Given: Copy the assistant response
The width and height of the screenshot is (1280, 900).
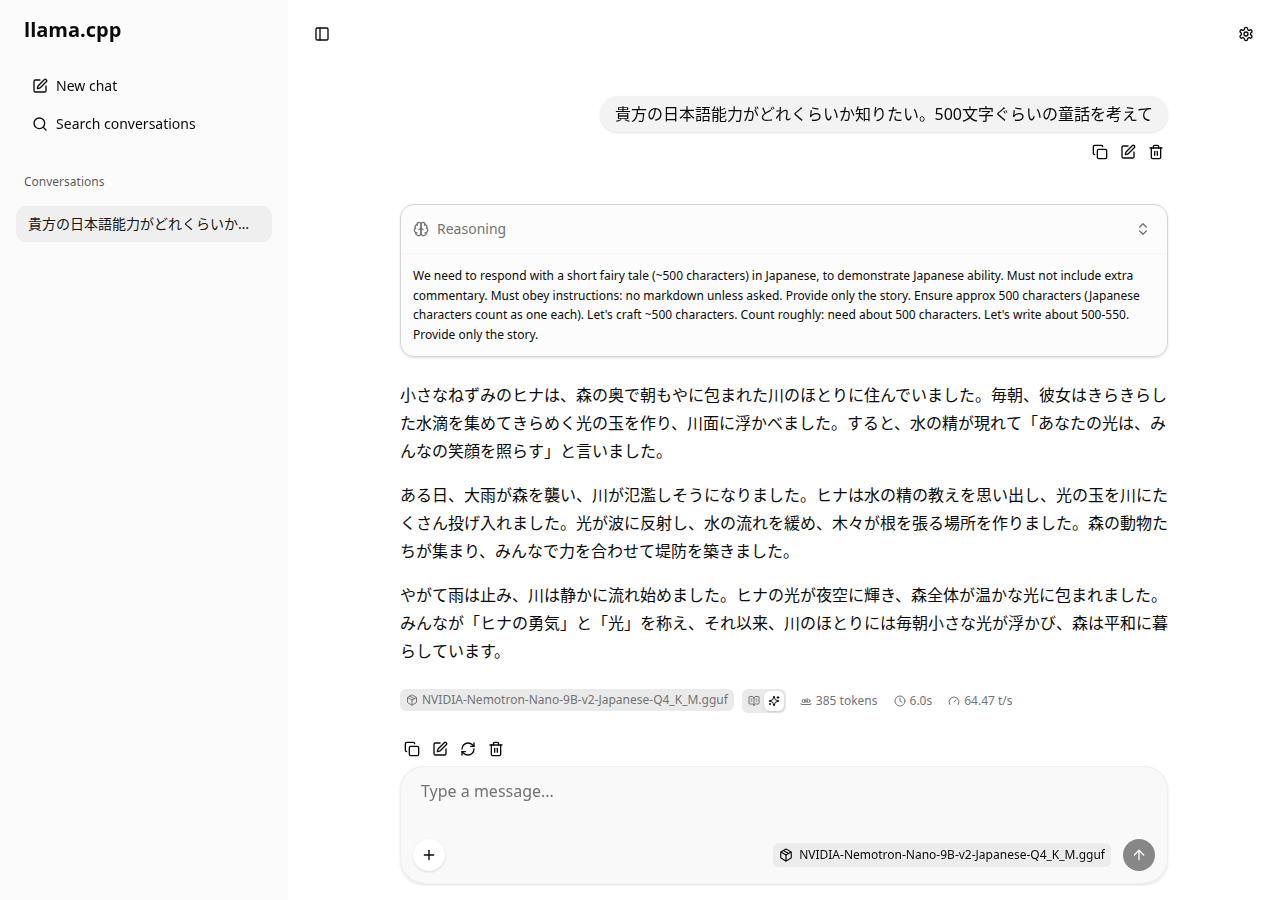Looking at the screenshot, I should tap(412, 749).
